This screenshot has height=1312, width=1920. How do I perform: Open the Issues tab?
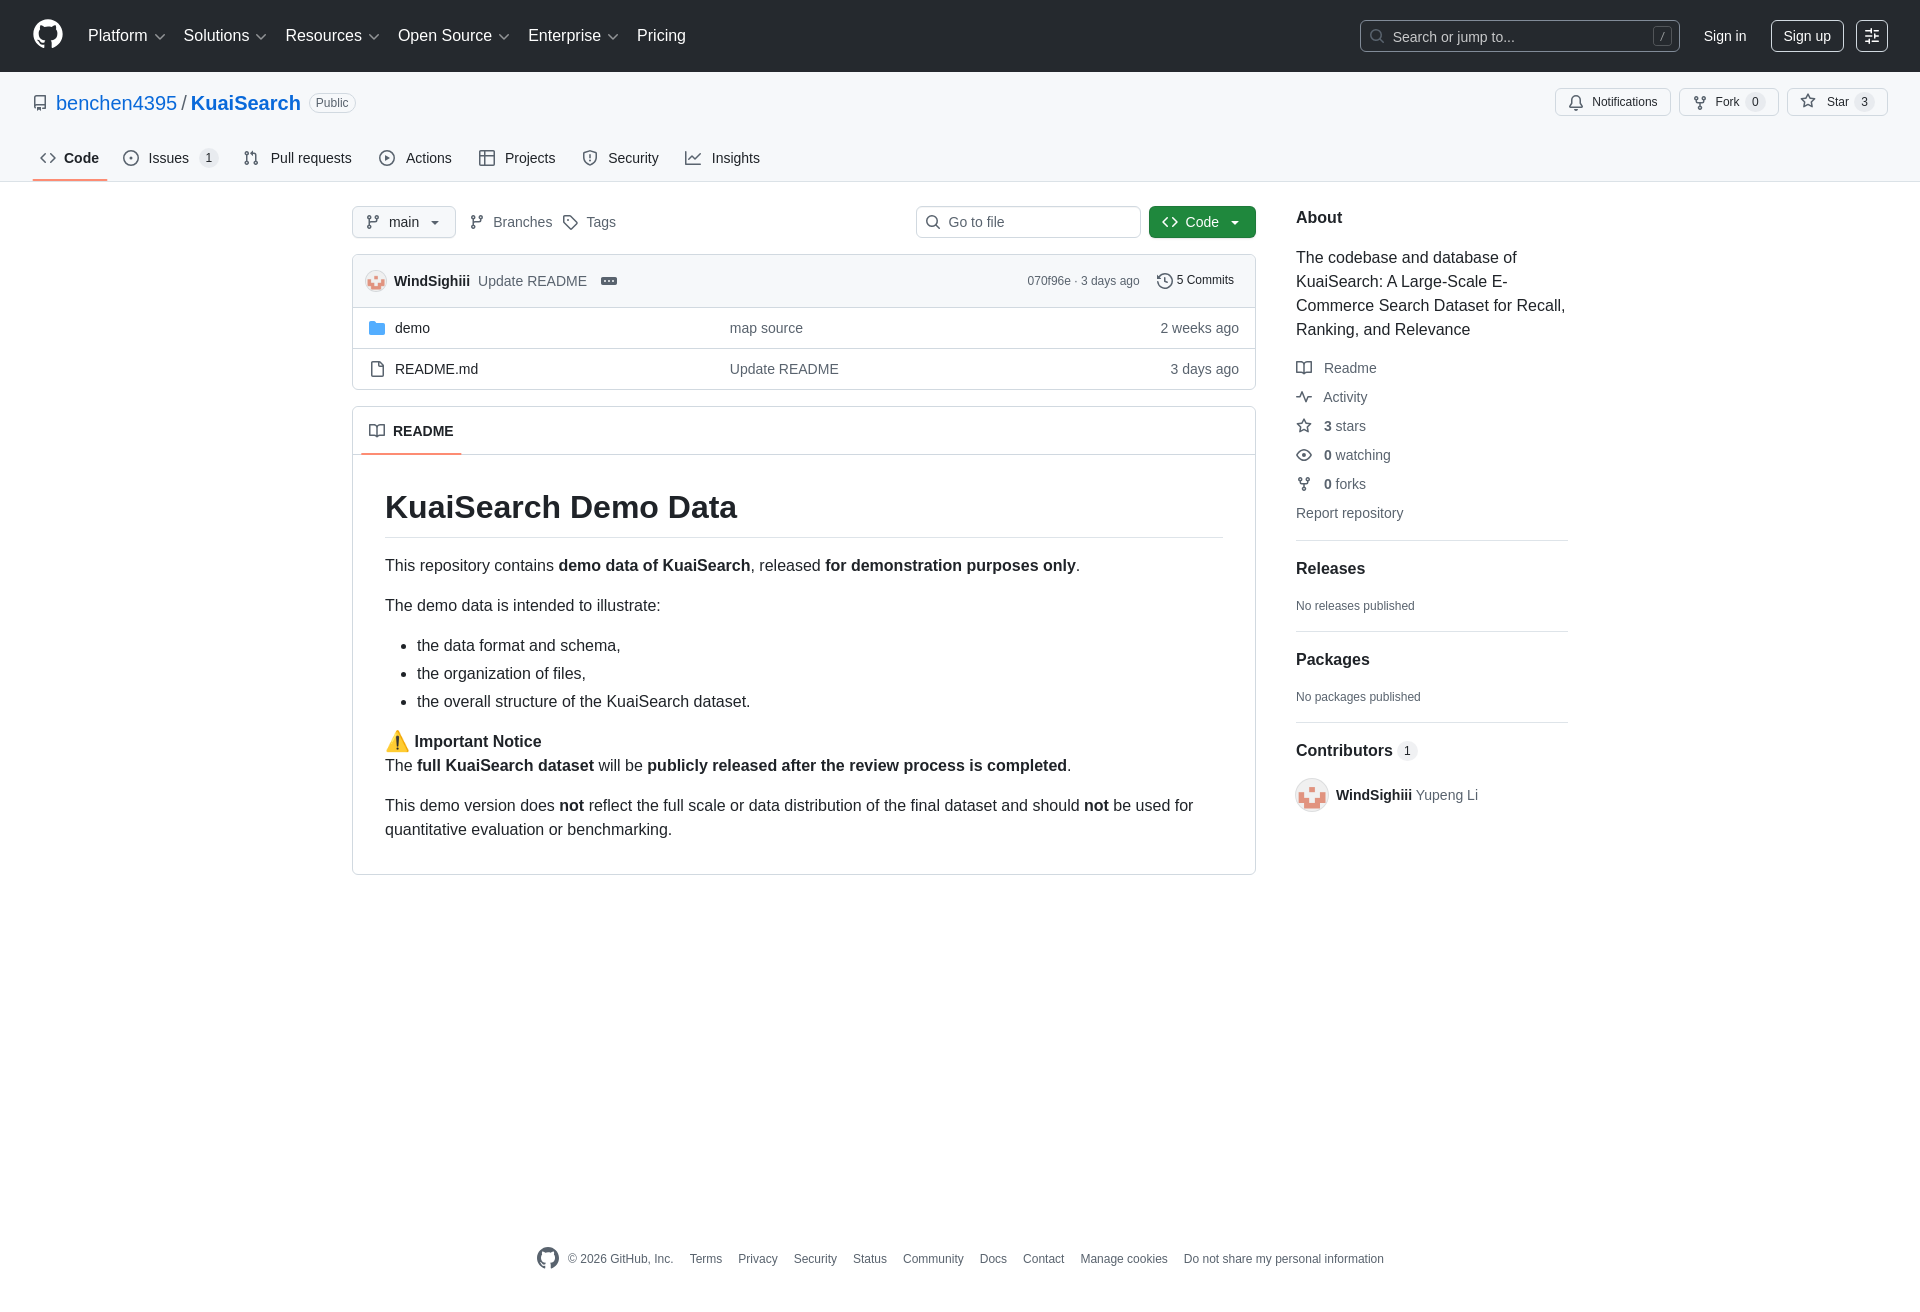click(171, 158)
